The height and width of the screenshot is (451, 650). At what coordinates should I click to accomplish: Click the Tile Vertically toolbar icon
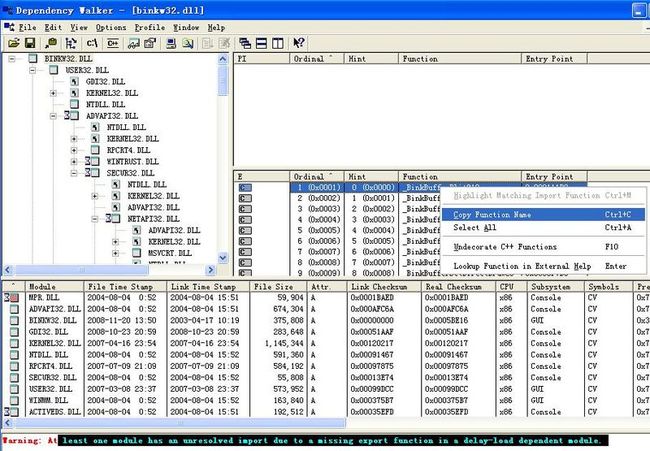[x=278, y=43]
